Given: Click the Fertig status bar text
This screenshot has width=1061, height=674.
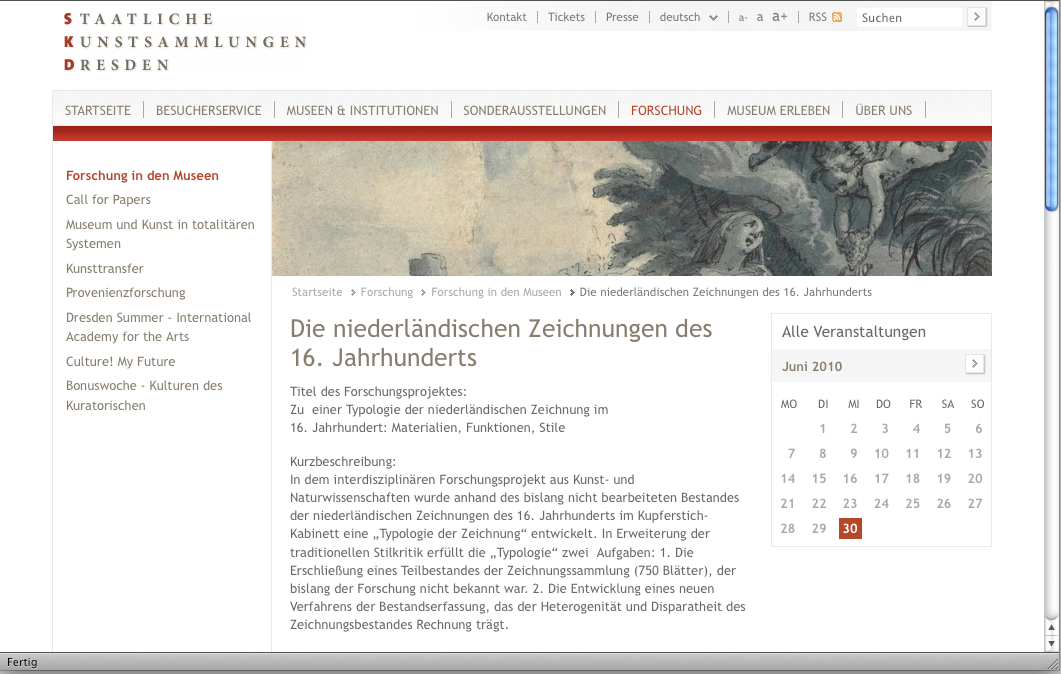Looking at the screenshot, I should [22, 662].
